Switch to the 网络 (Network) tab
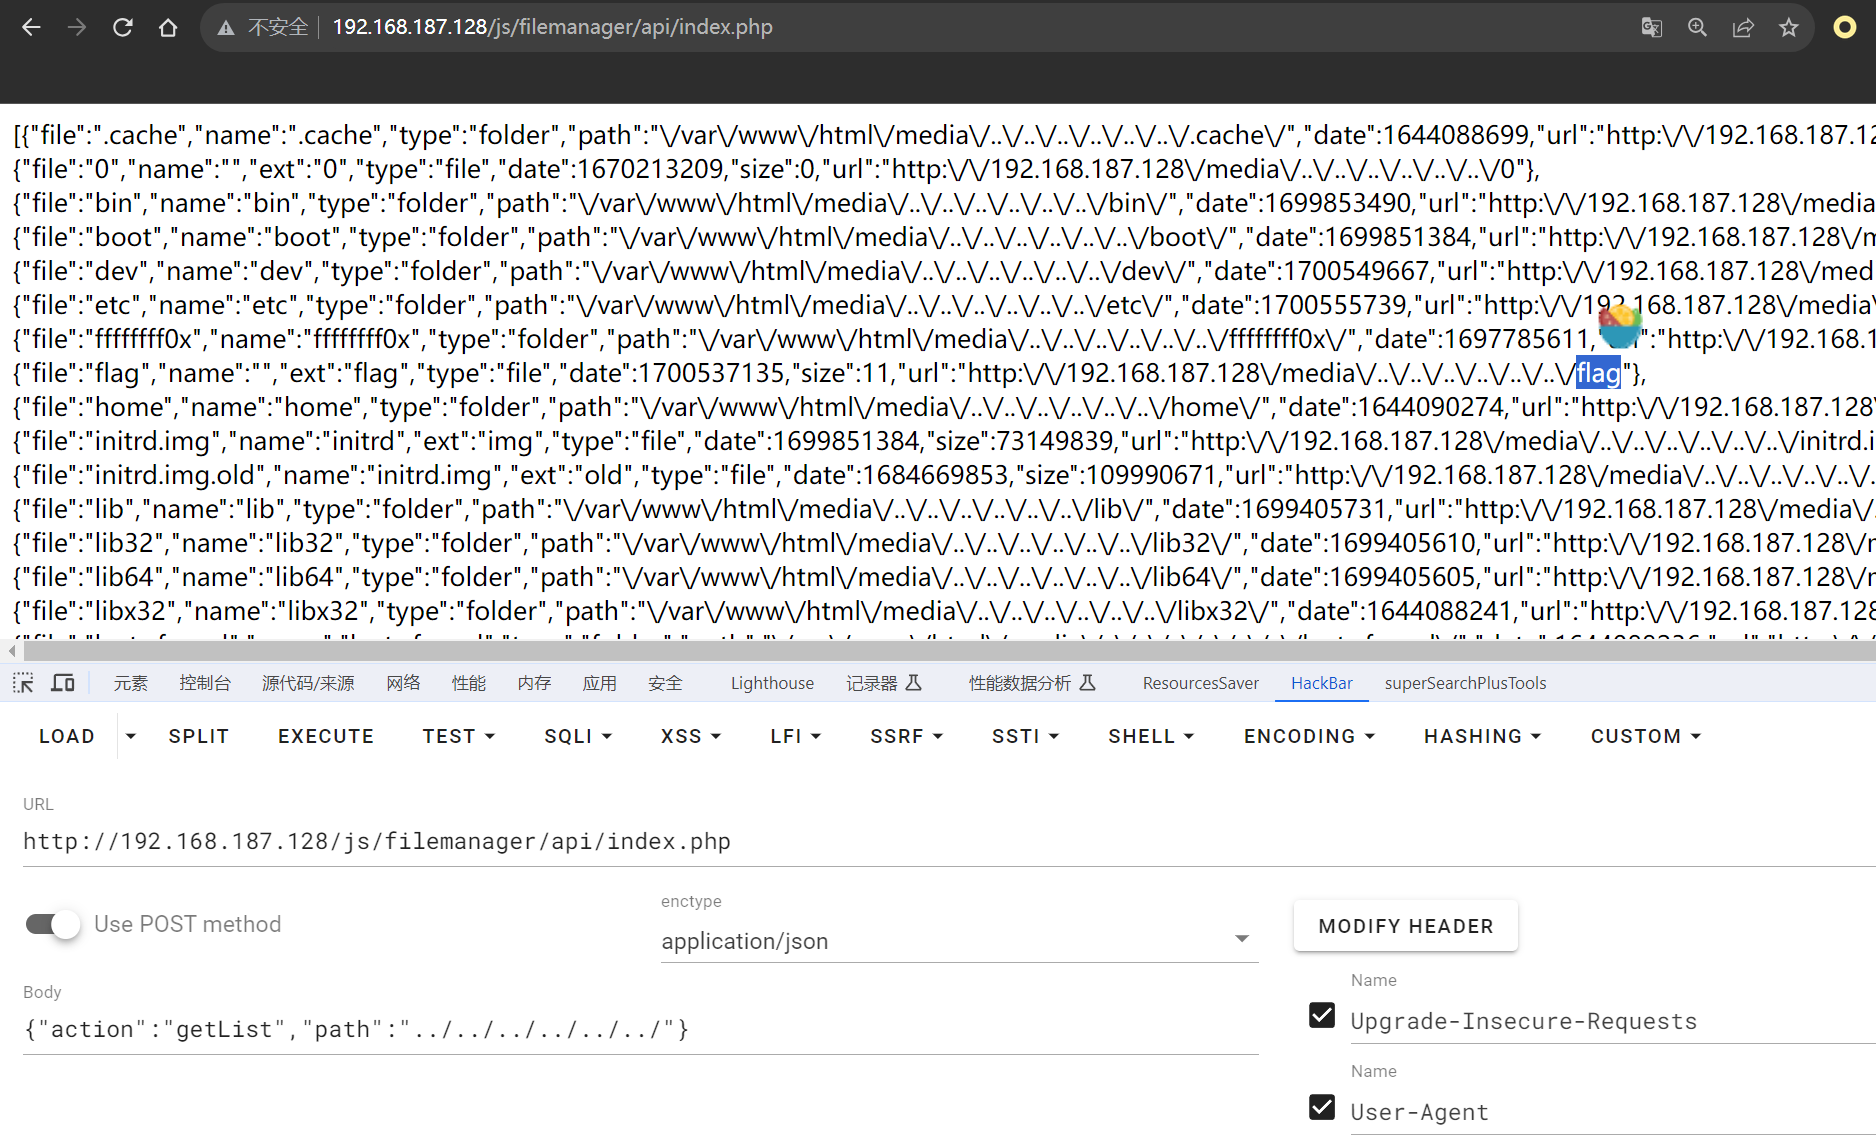The height and width of the screenshot is (1137, 1876). pos(403,683)
